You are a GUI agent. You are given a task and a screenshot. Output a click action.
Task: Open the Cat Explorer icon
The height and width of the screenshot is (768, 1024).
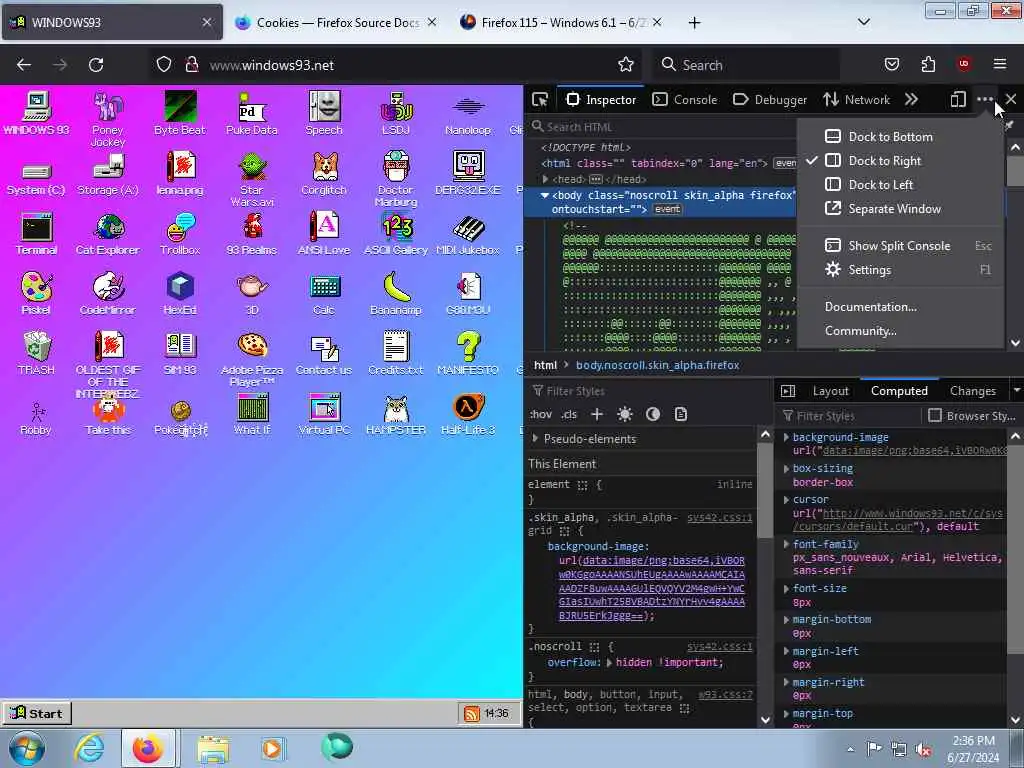[x=108, y=233]
